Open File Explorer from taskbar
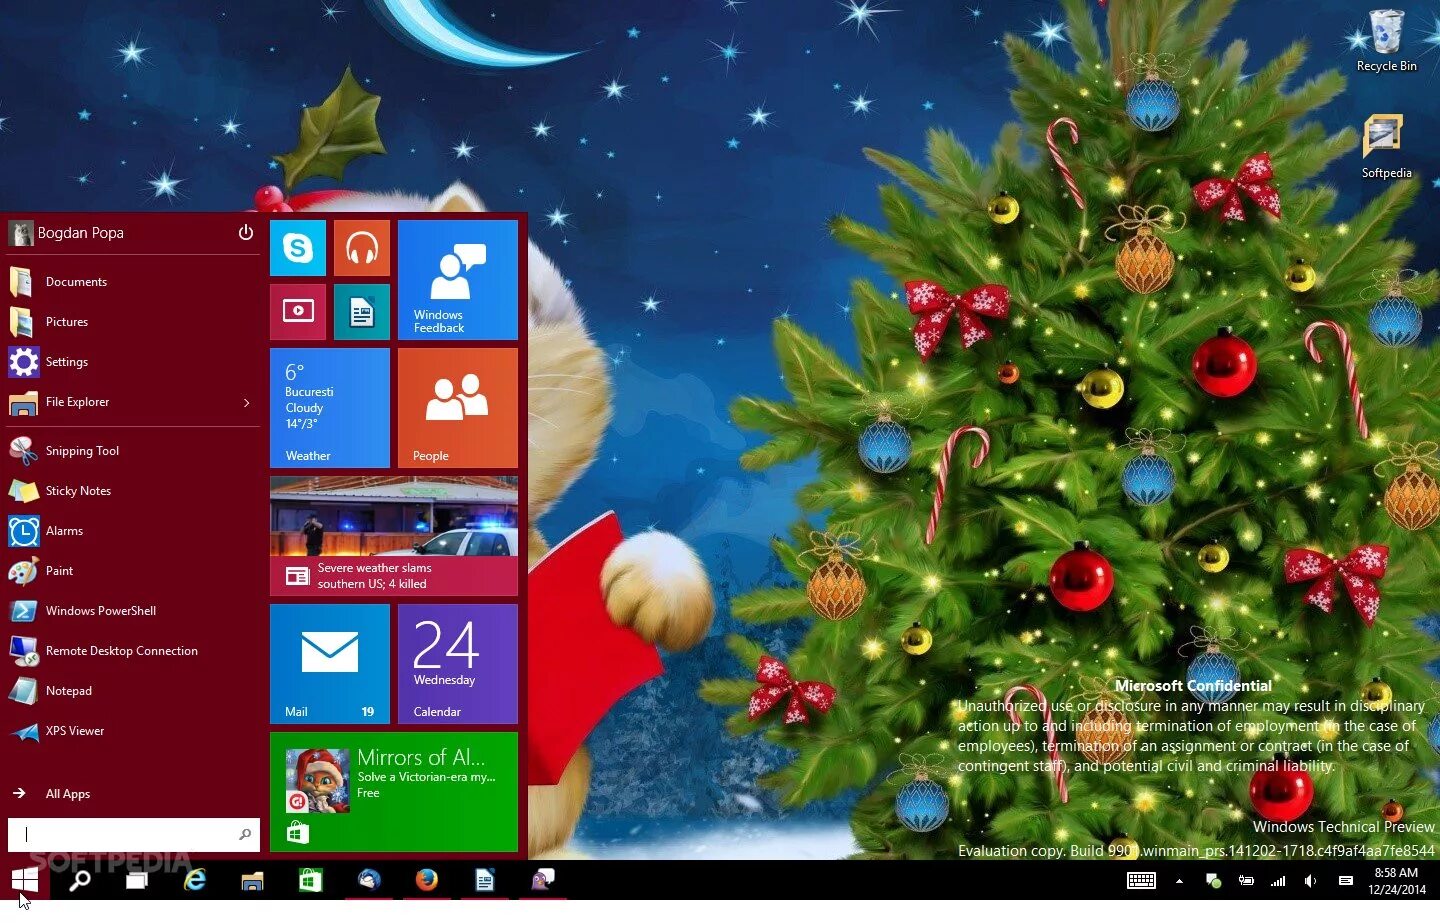This screenshot has width=1440, height=923. 252,880
